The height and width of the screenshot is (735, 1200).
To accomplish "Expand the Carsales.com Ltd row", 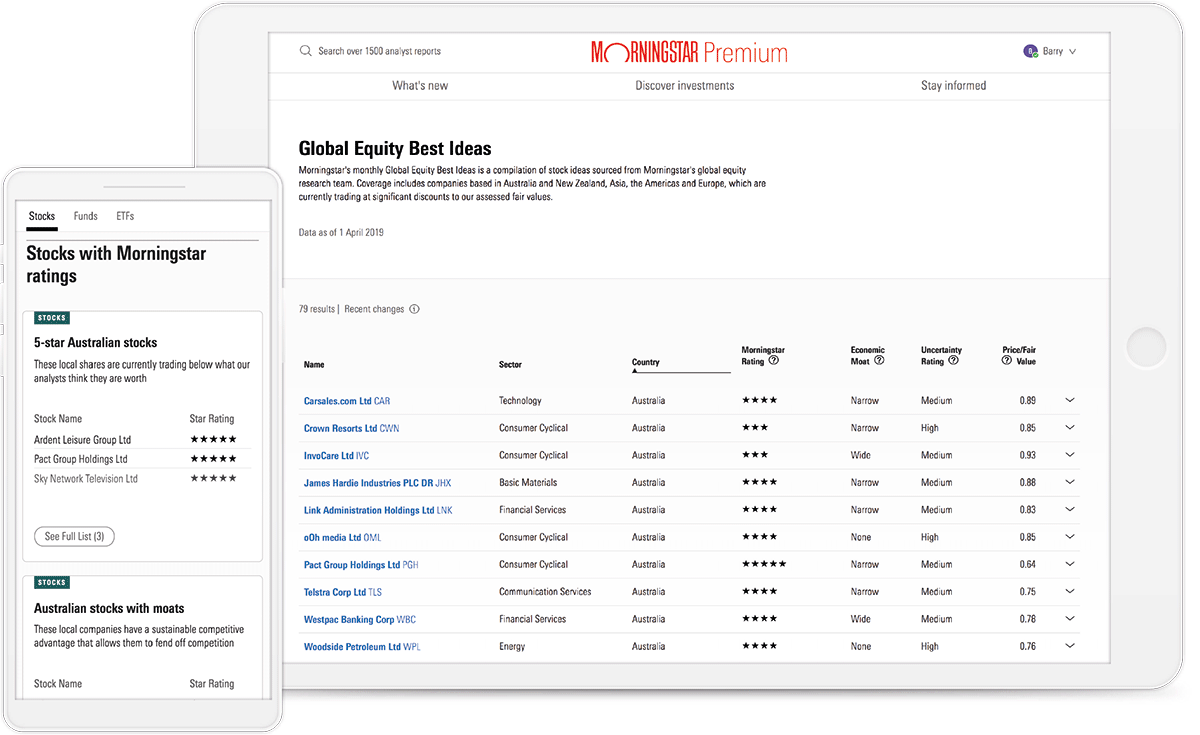I will (1070, 400).
